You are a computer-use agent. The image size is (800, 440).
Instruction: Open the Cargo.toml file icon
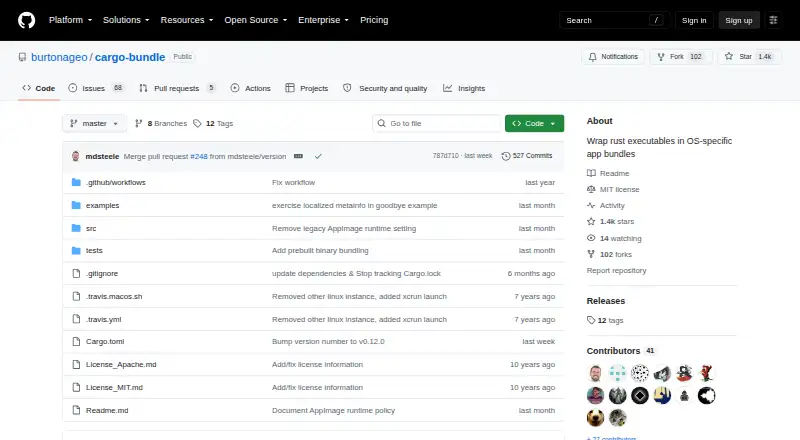coord(76,341)
